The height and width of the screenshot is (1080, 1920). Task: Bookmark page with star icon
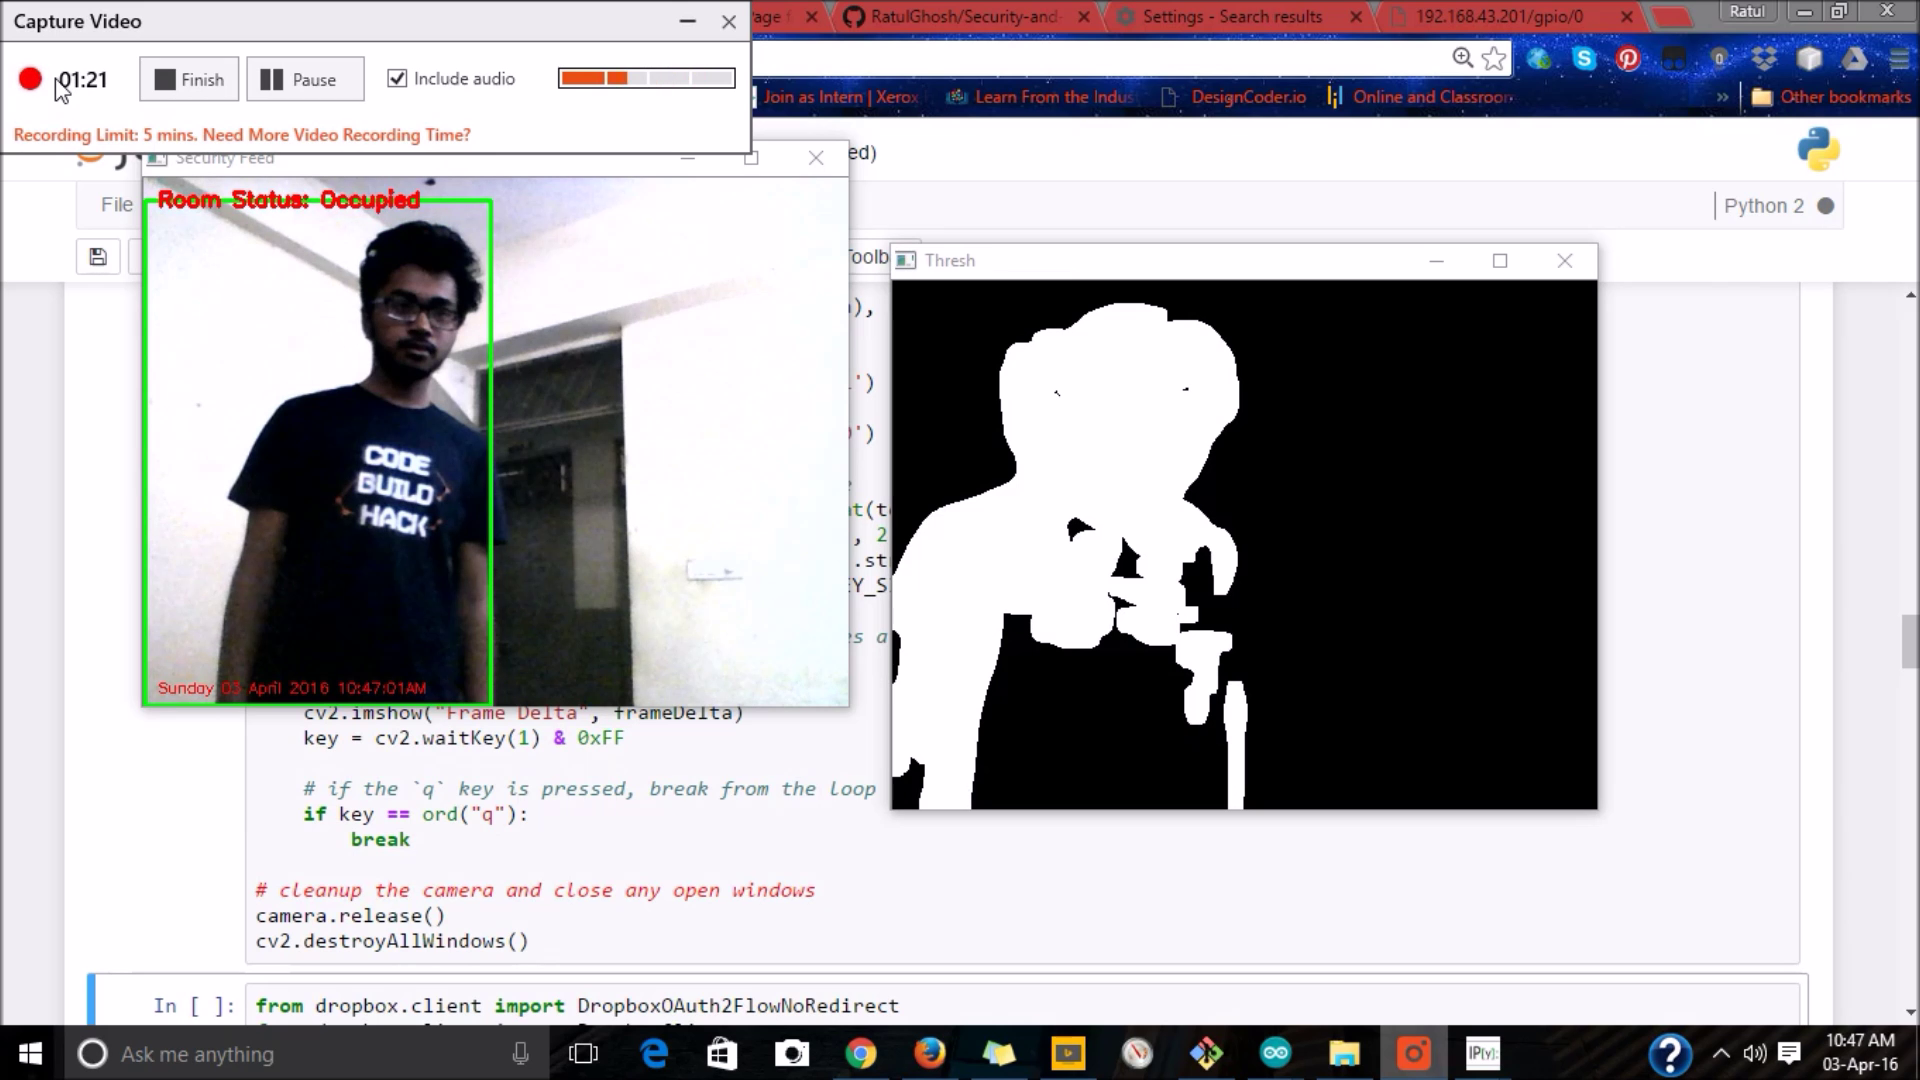(x=1494, y=59)
